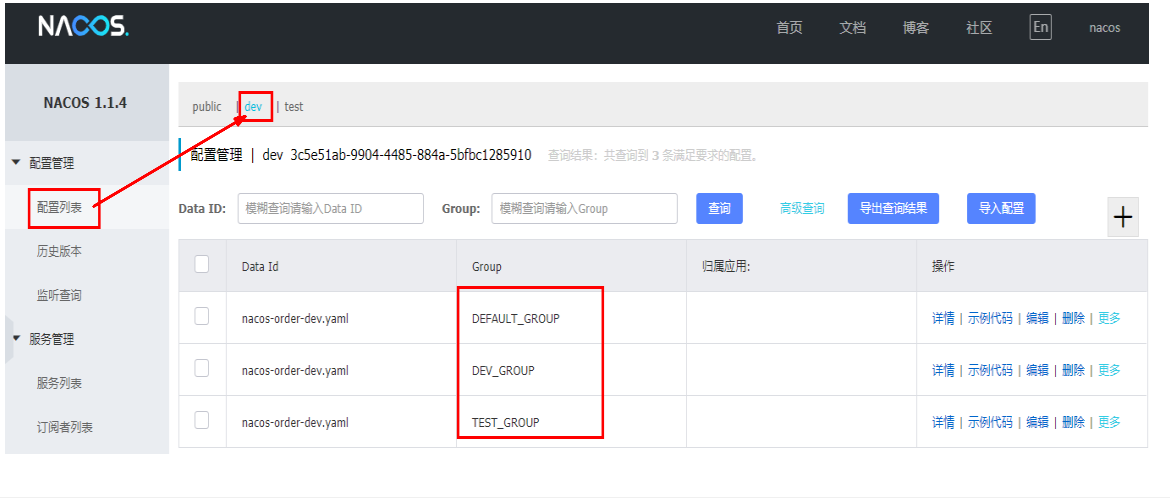
Task: Open 历史版本 in the sidebar
Action: (x=59, y=252)
